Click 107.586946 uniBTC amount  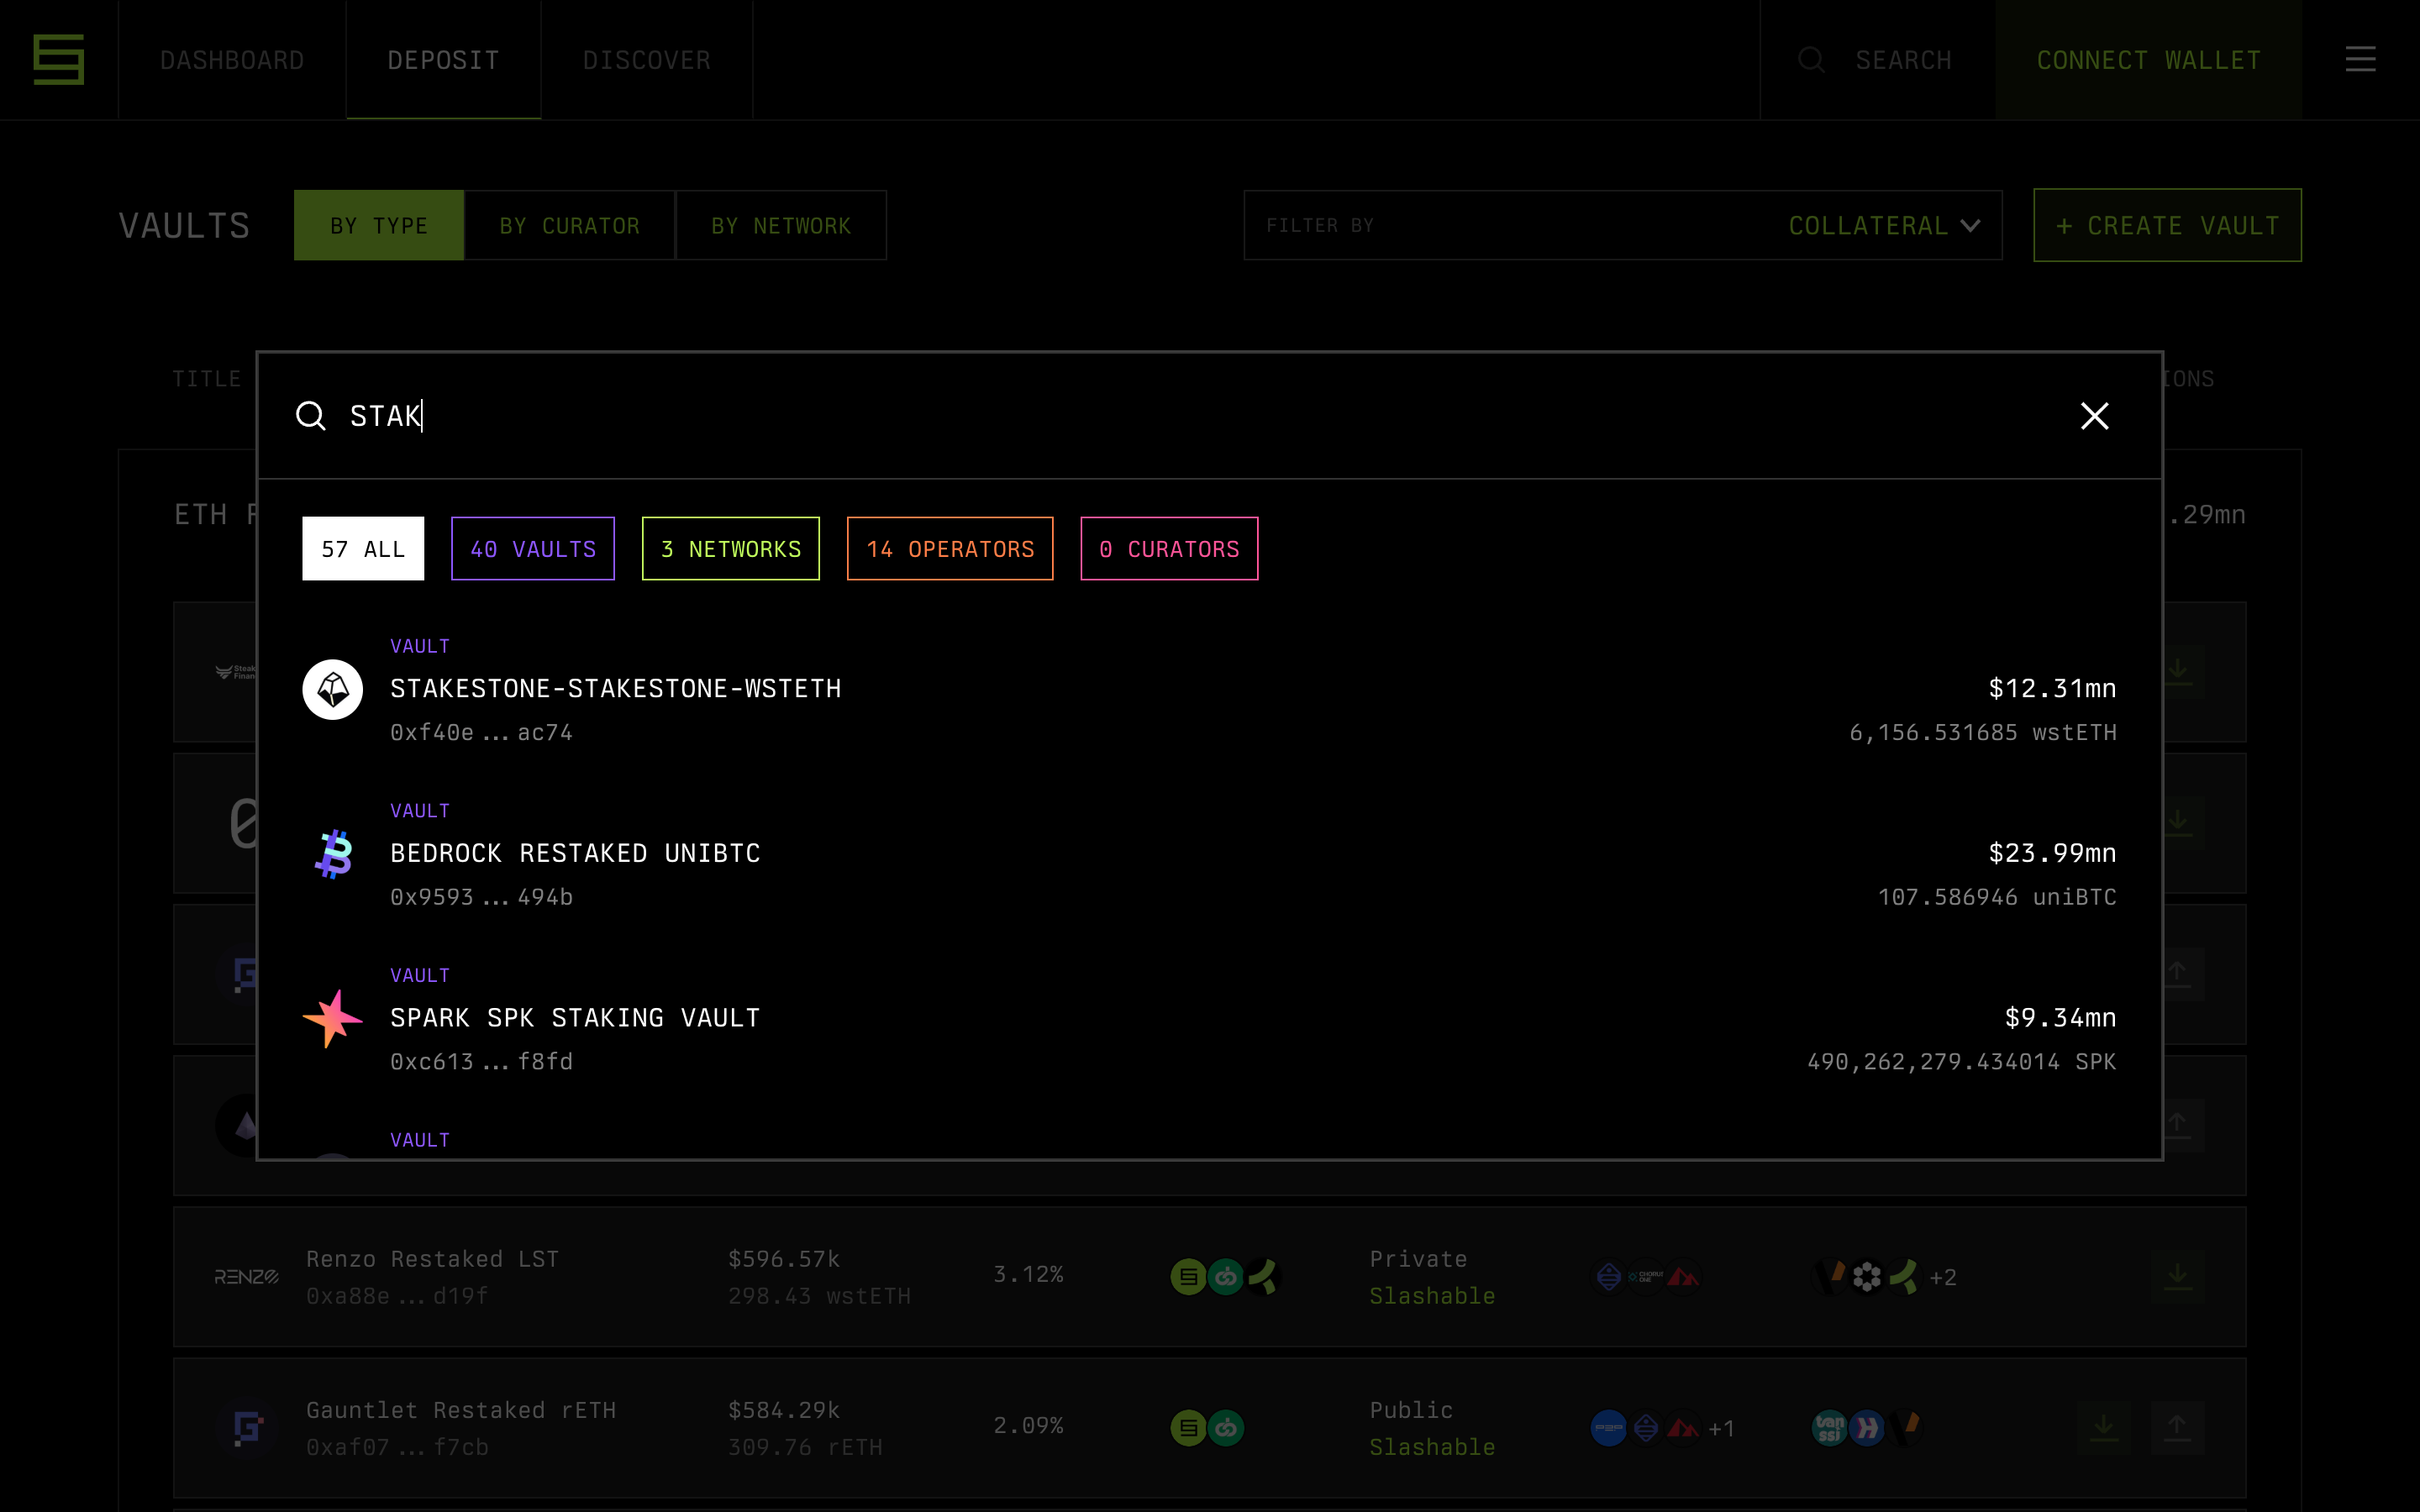click(x=1997, y=898)
